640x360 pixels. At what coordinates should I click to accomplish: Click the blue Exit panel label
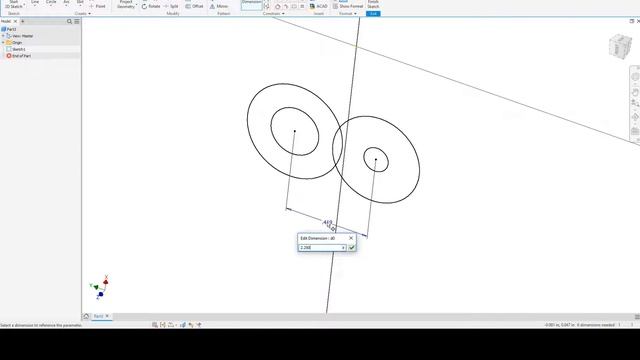[373, 14]
